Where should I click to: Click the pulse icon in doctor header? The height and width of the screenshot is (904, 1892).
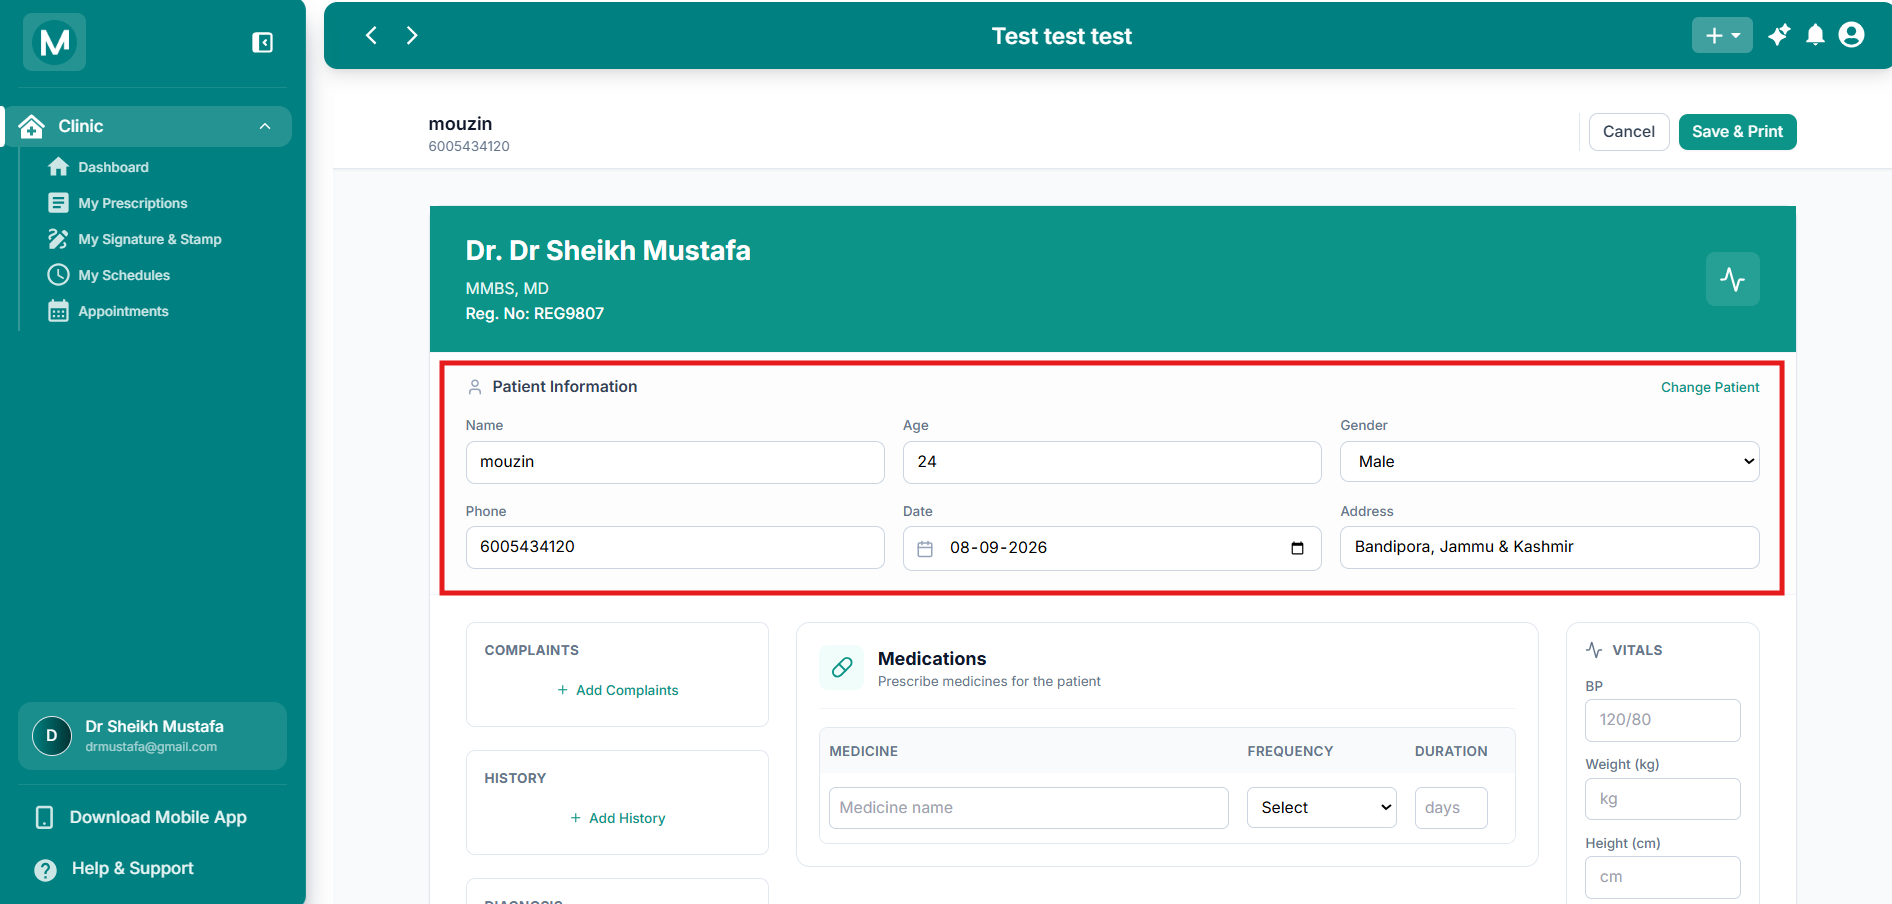[1733, 279]
